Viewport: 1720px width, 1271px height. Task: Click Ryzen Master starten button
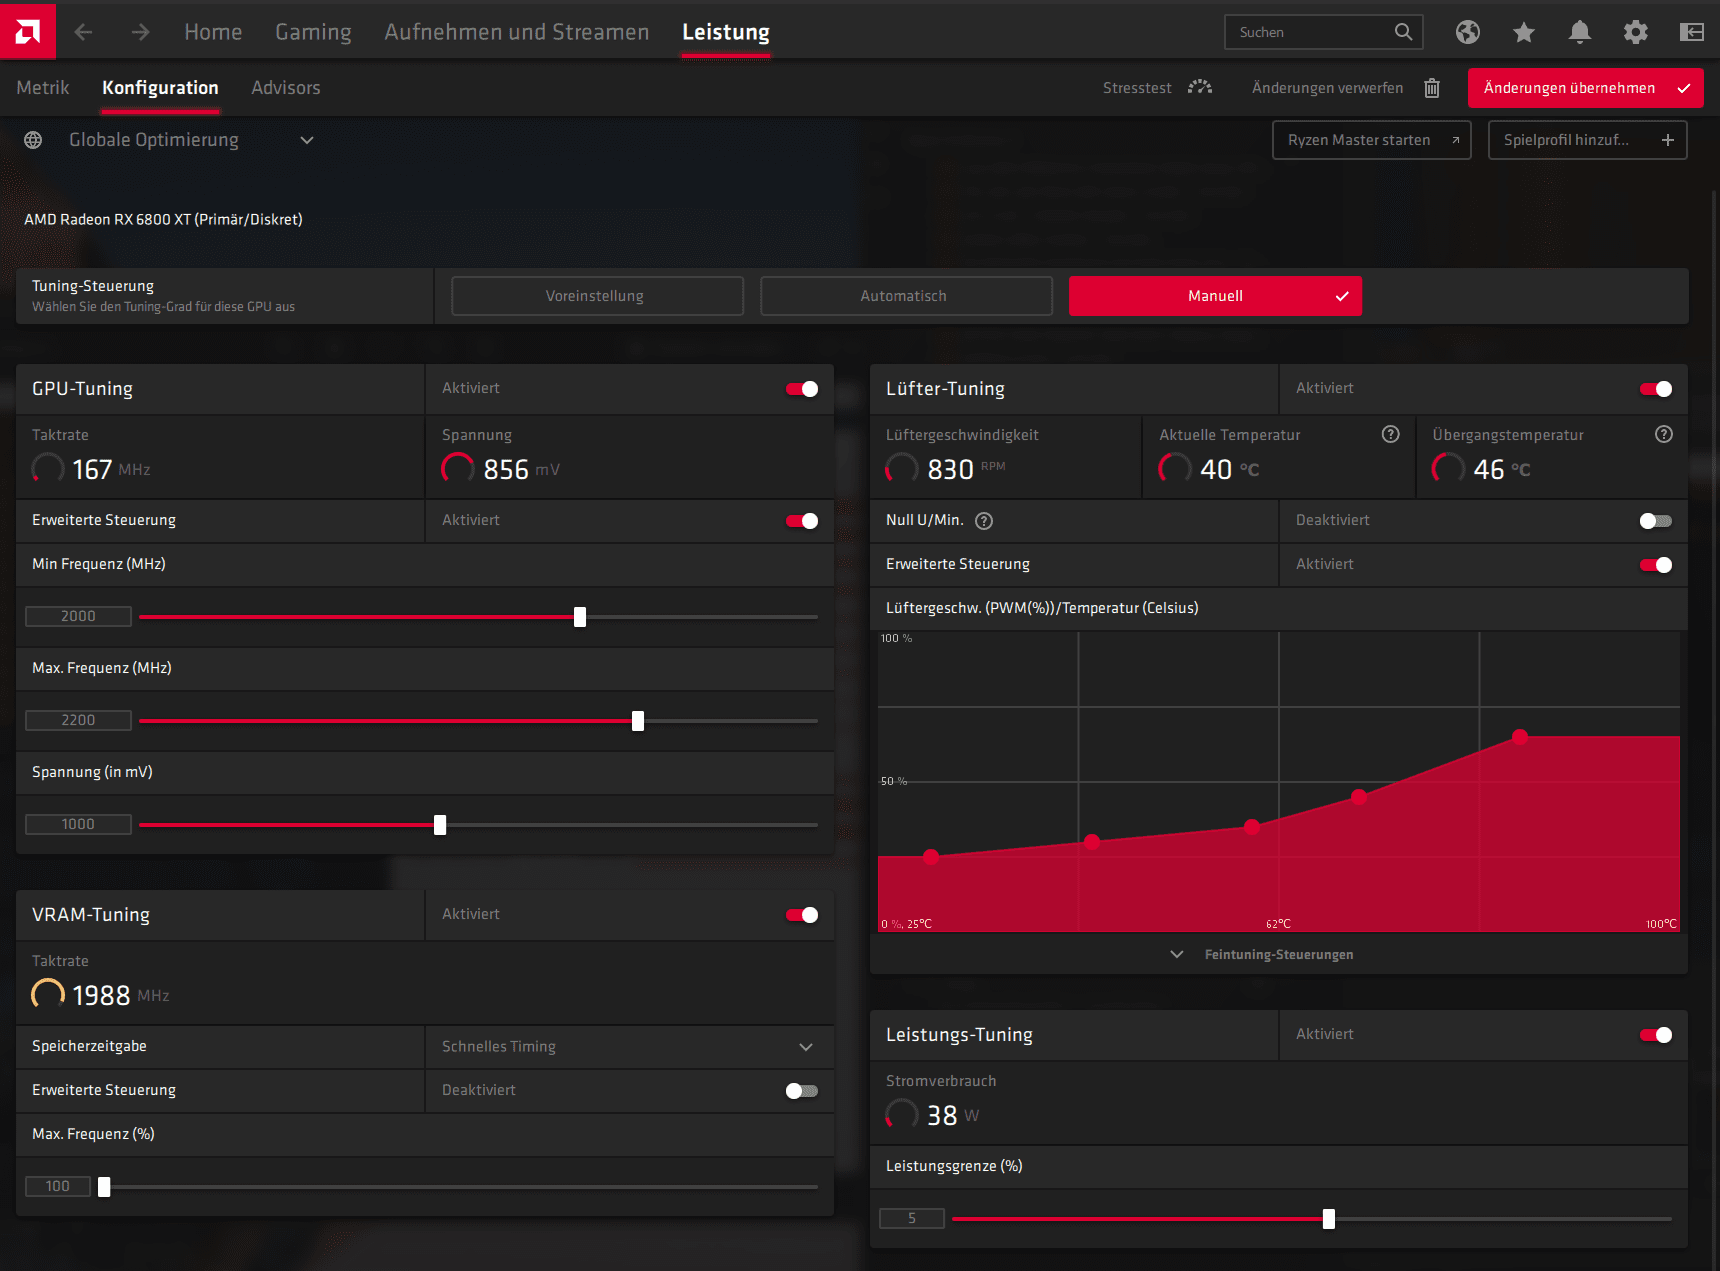click(x=1371, y=140)
